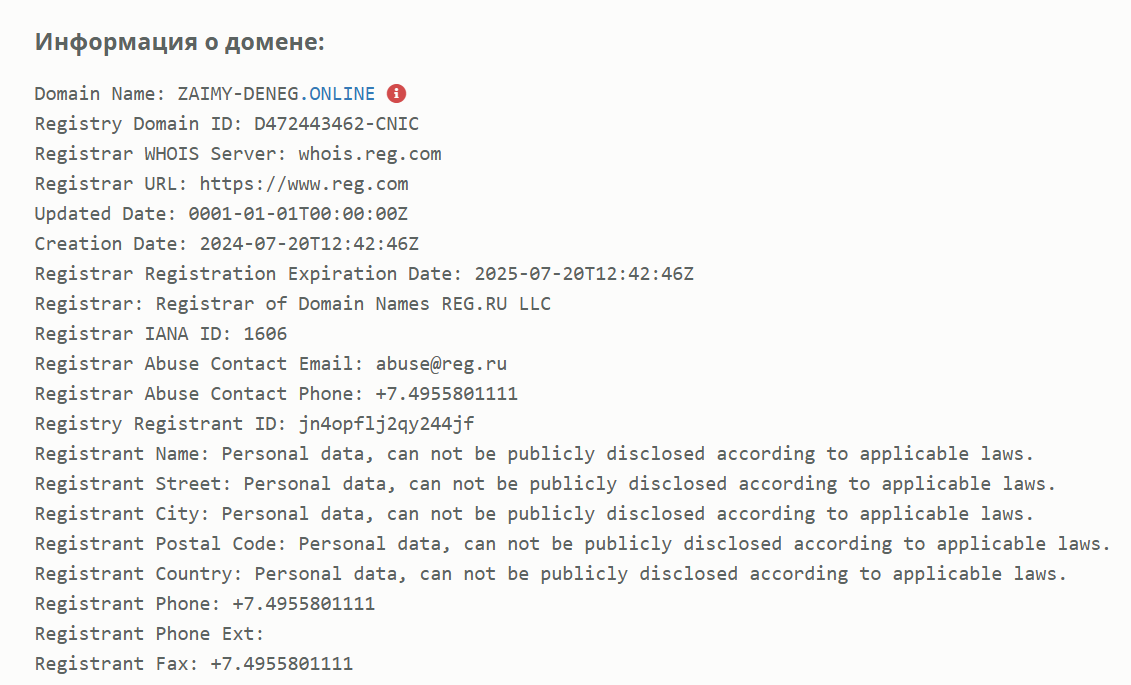1131x685 pixels.
Task: Click the Информация о домене heading
Action: (x=180, y=41)
